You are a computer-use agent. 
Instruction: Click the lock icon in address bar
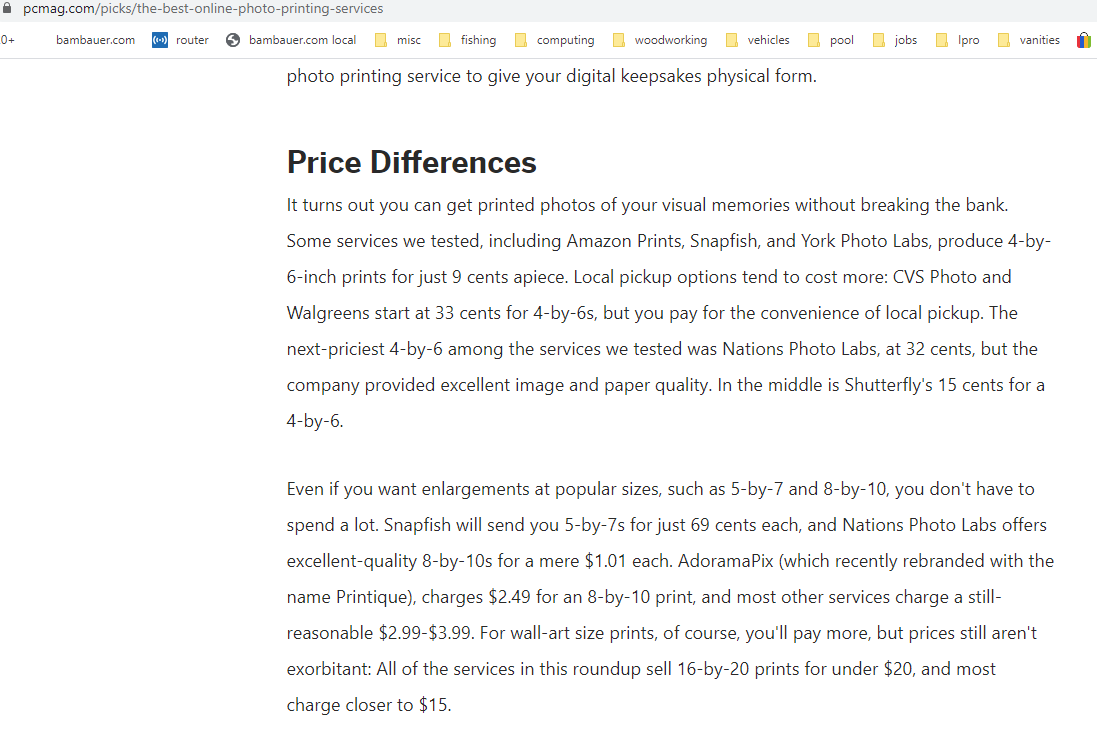click(x=8, y=8)
